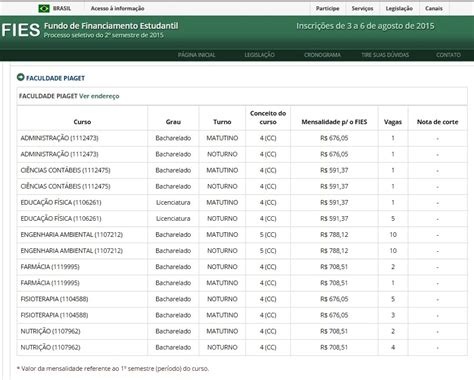This screenshot has height=380, width=474.
Task: Click the green arrow icon beside Faculdade Piaget
Action: (21, 77)
